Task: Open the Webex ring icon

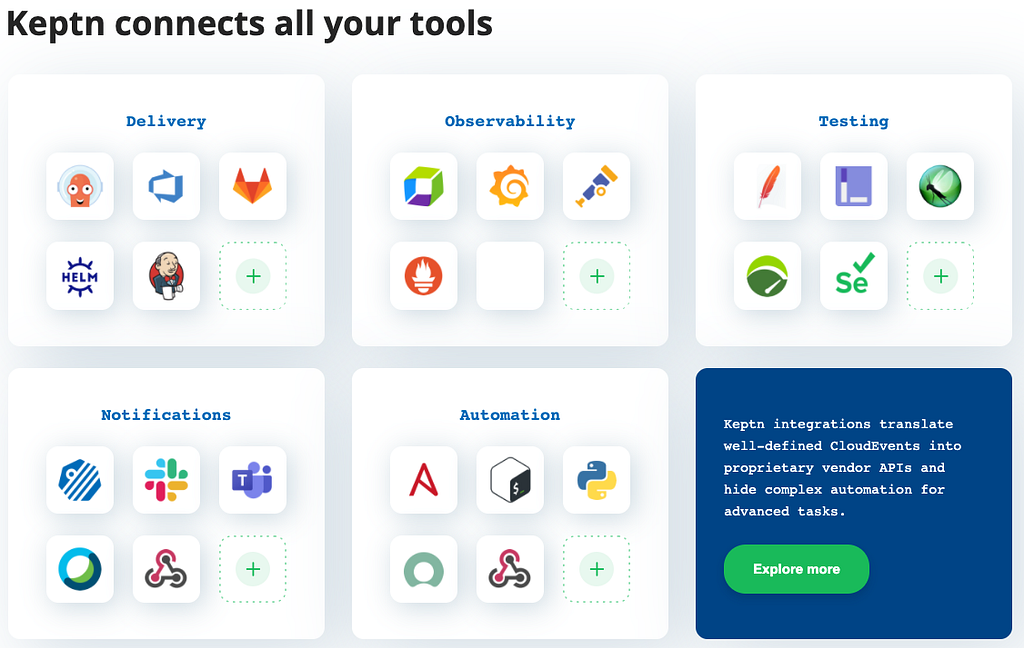Action: pyautogui.click(x=80, y=569)
